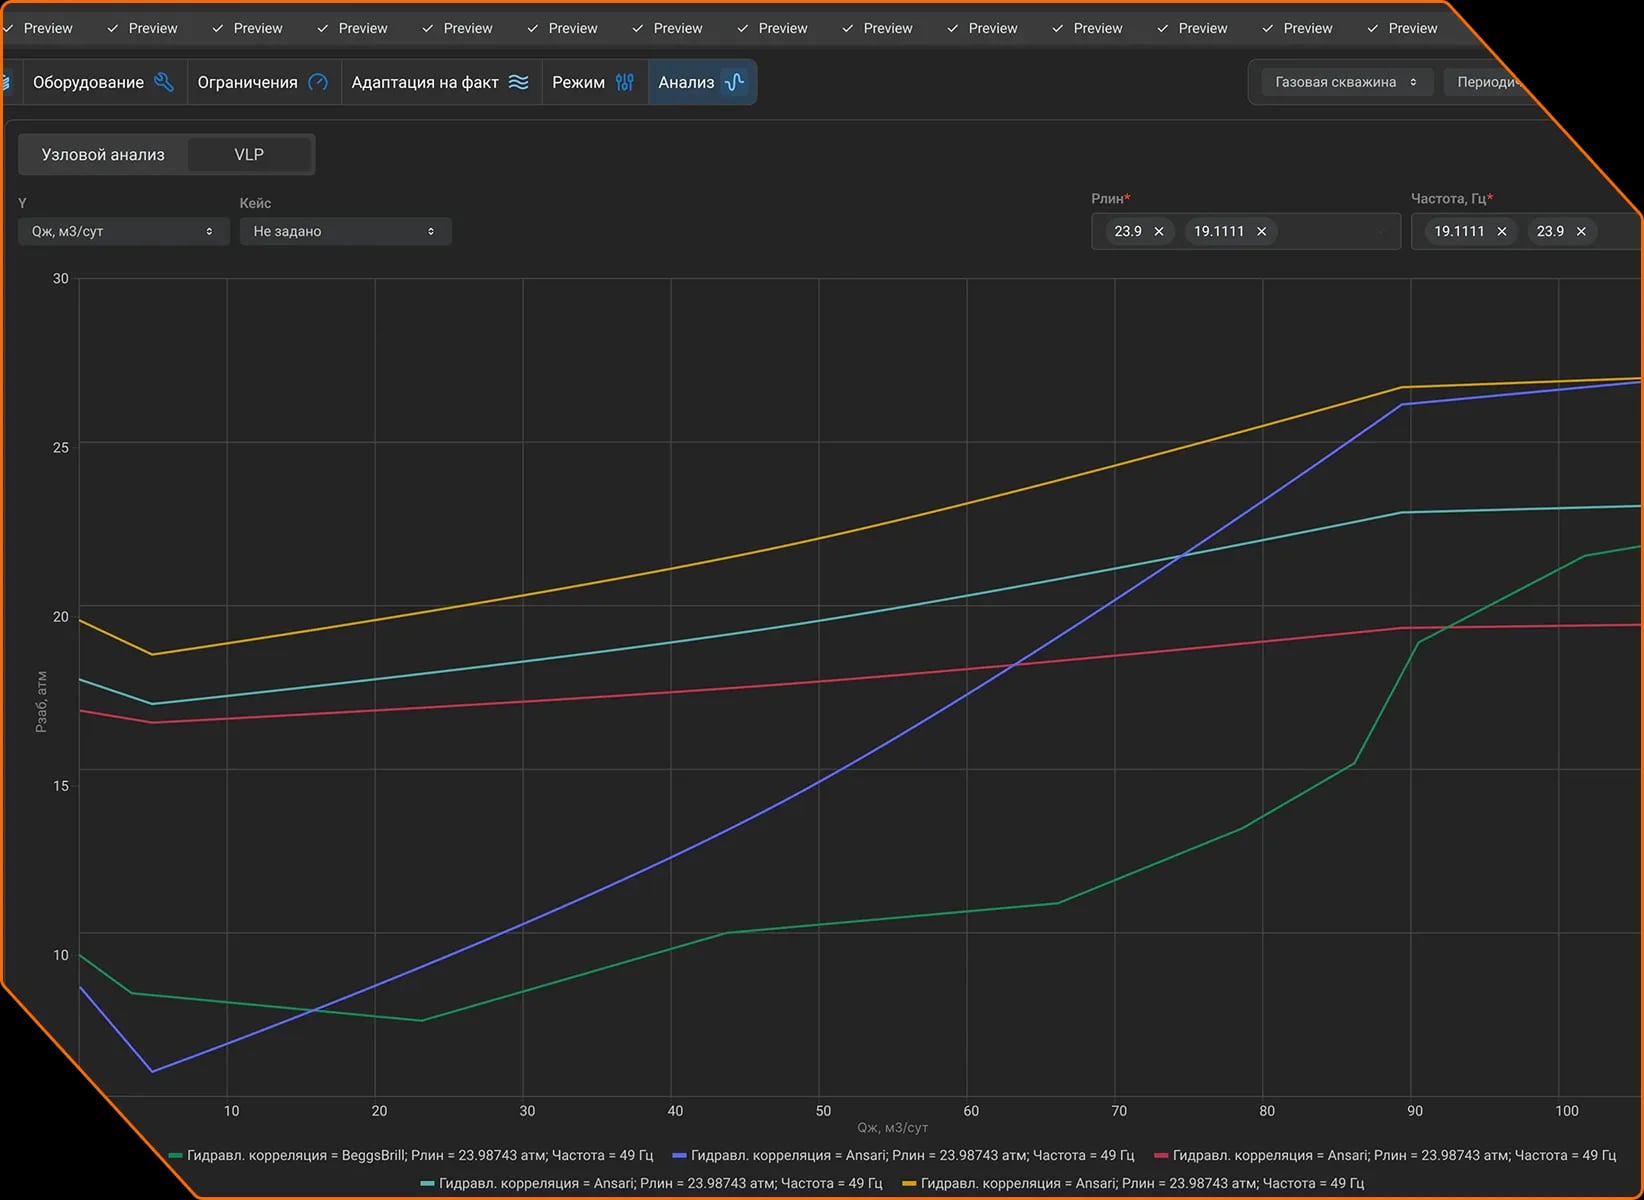Click the Qж, м3/сут horizontal axis title
This screenshot has height=1200, width=1644.
(x=893, y=1127)
